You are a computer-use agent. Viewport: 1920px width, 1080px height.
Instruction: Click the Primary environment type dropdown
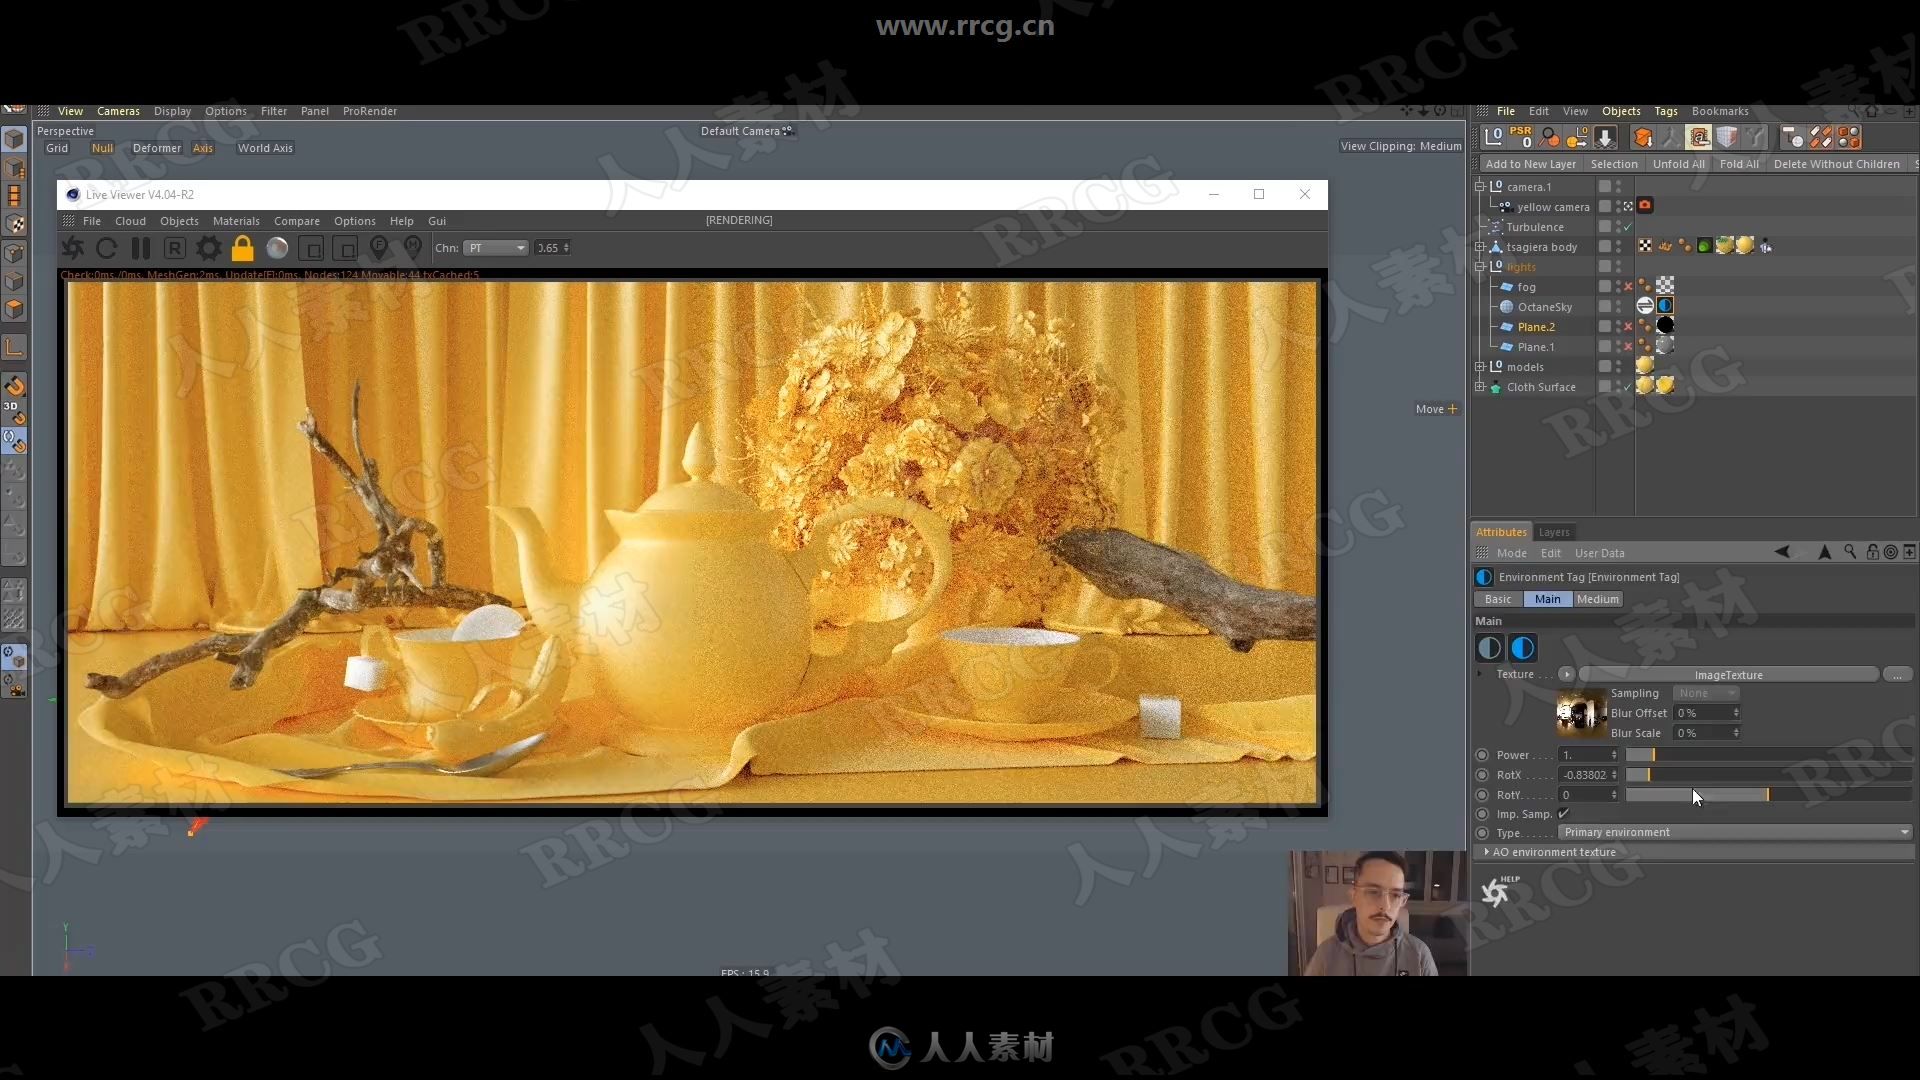pos(1733,831)
